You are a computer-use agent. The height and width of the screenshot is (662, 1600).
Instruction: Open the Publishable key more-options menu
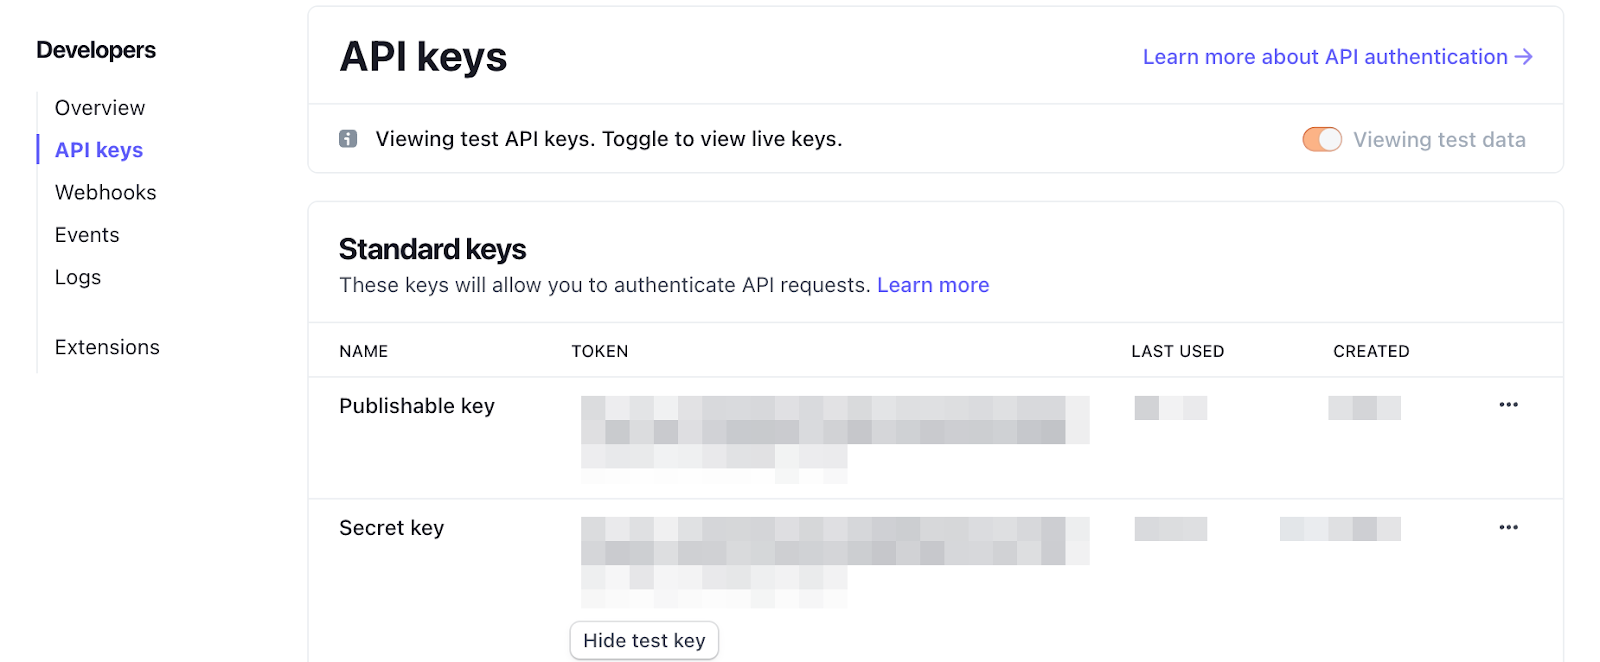[x=1508, y=405]
